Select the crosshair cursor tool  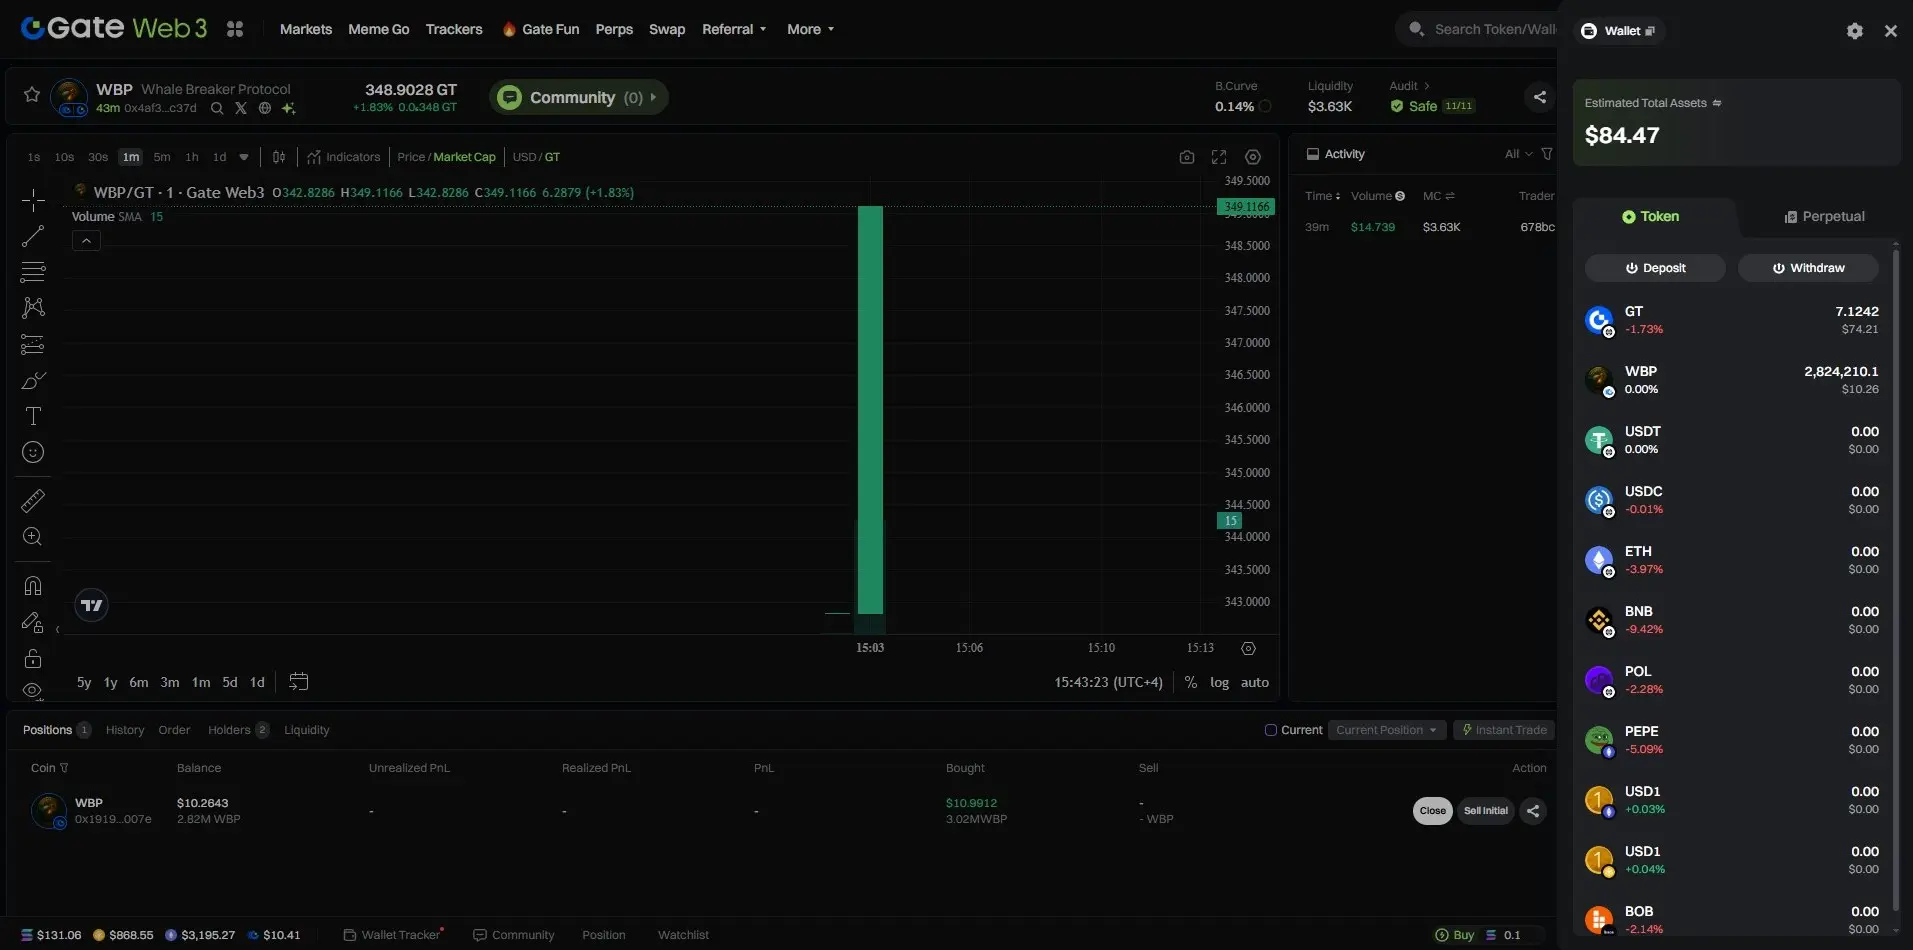pos(33,200)
